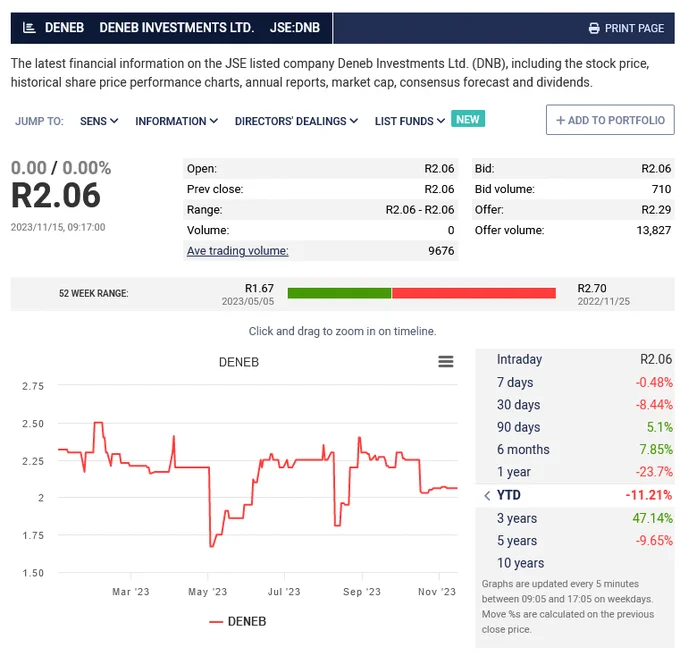Click the NEW badge next to List Funds
The width and height of the screenshot is (680, 656).
tap(468, 119)
